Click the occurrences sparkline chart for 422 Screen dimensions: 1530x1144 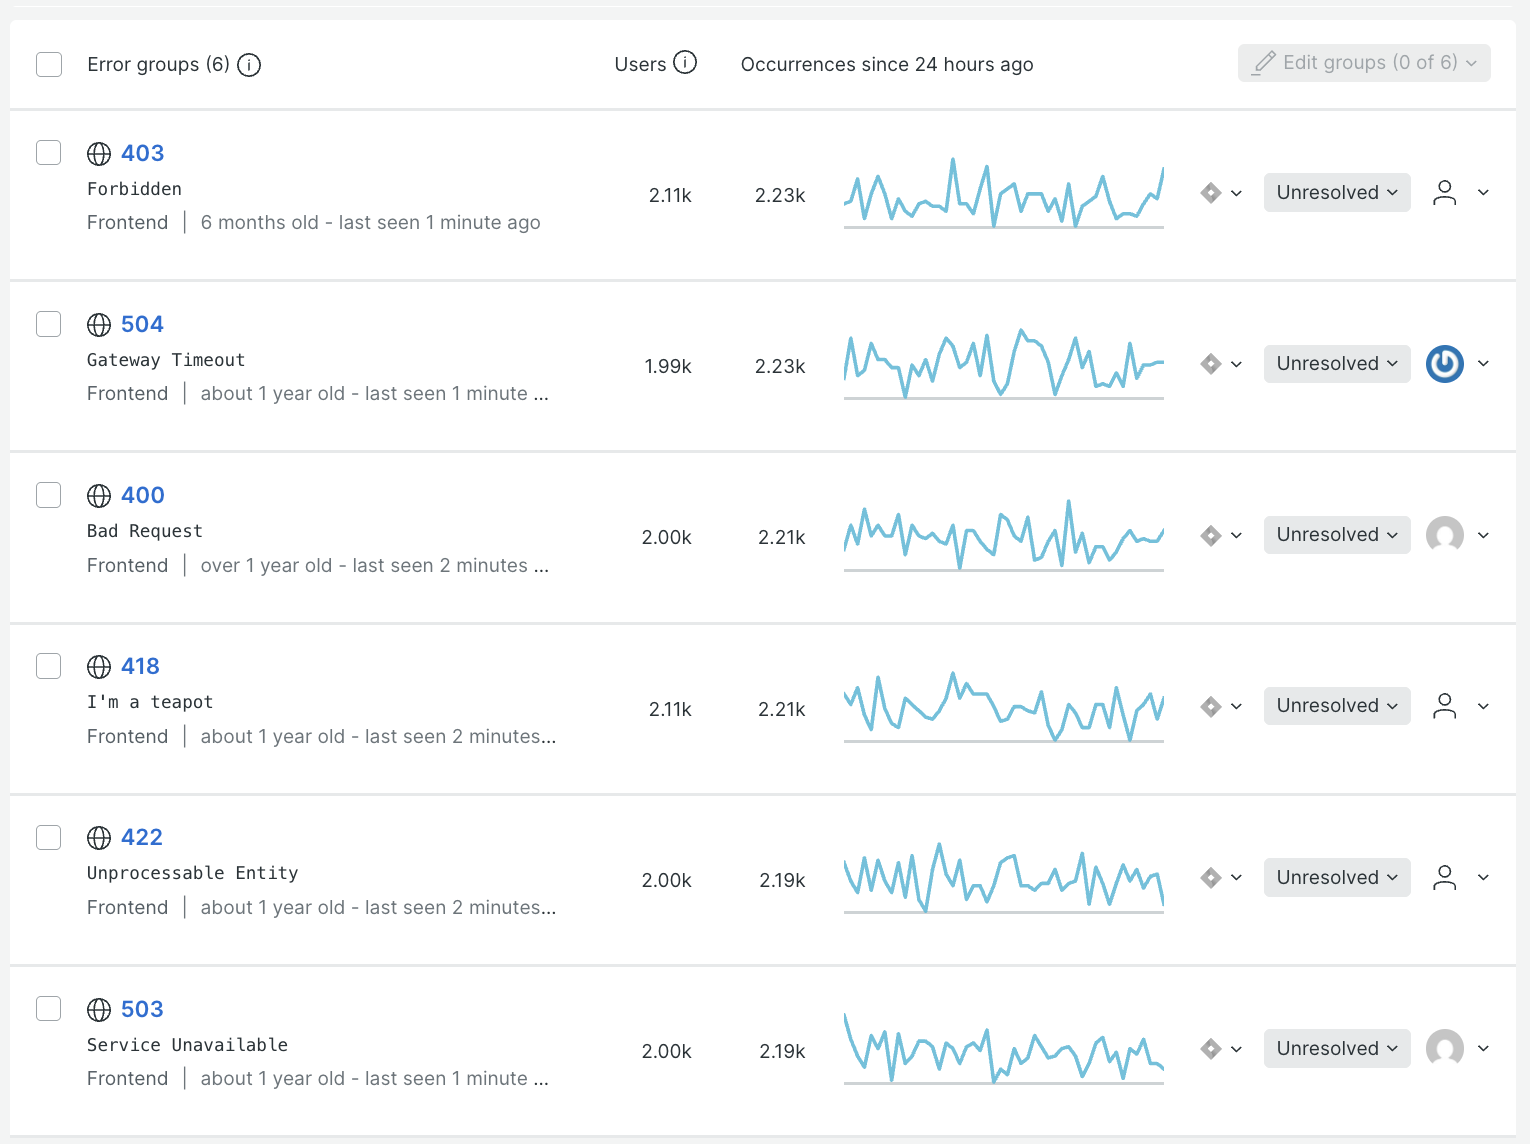pos(1004,878)
